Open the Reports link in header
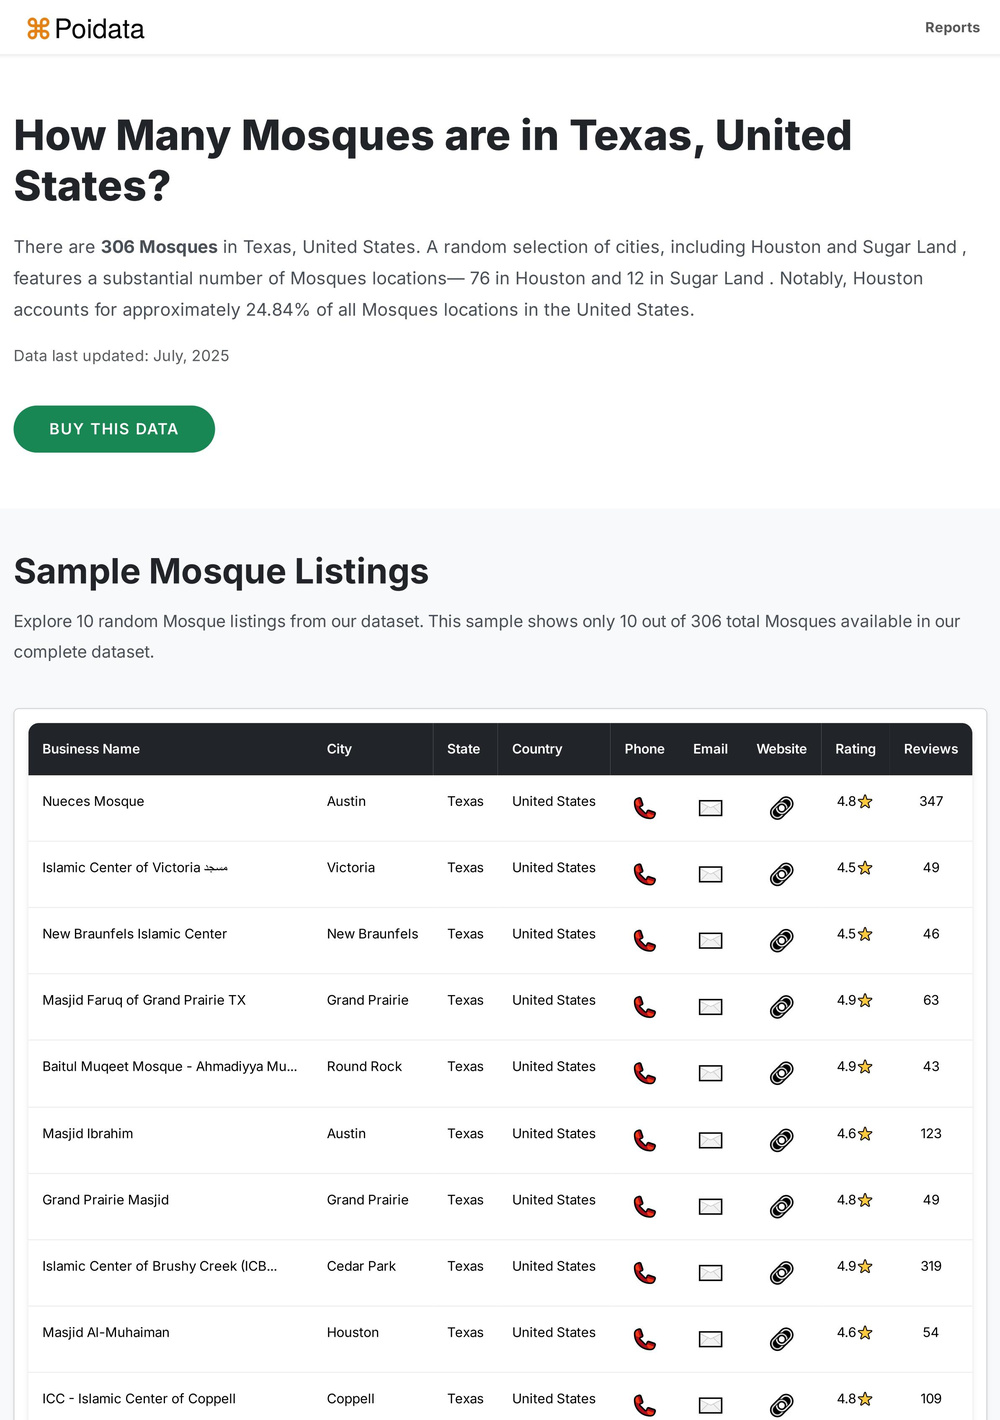 click(x=952, y=27)
